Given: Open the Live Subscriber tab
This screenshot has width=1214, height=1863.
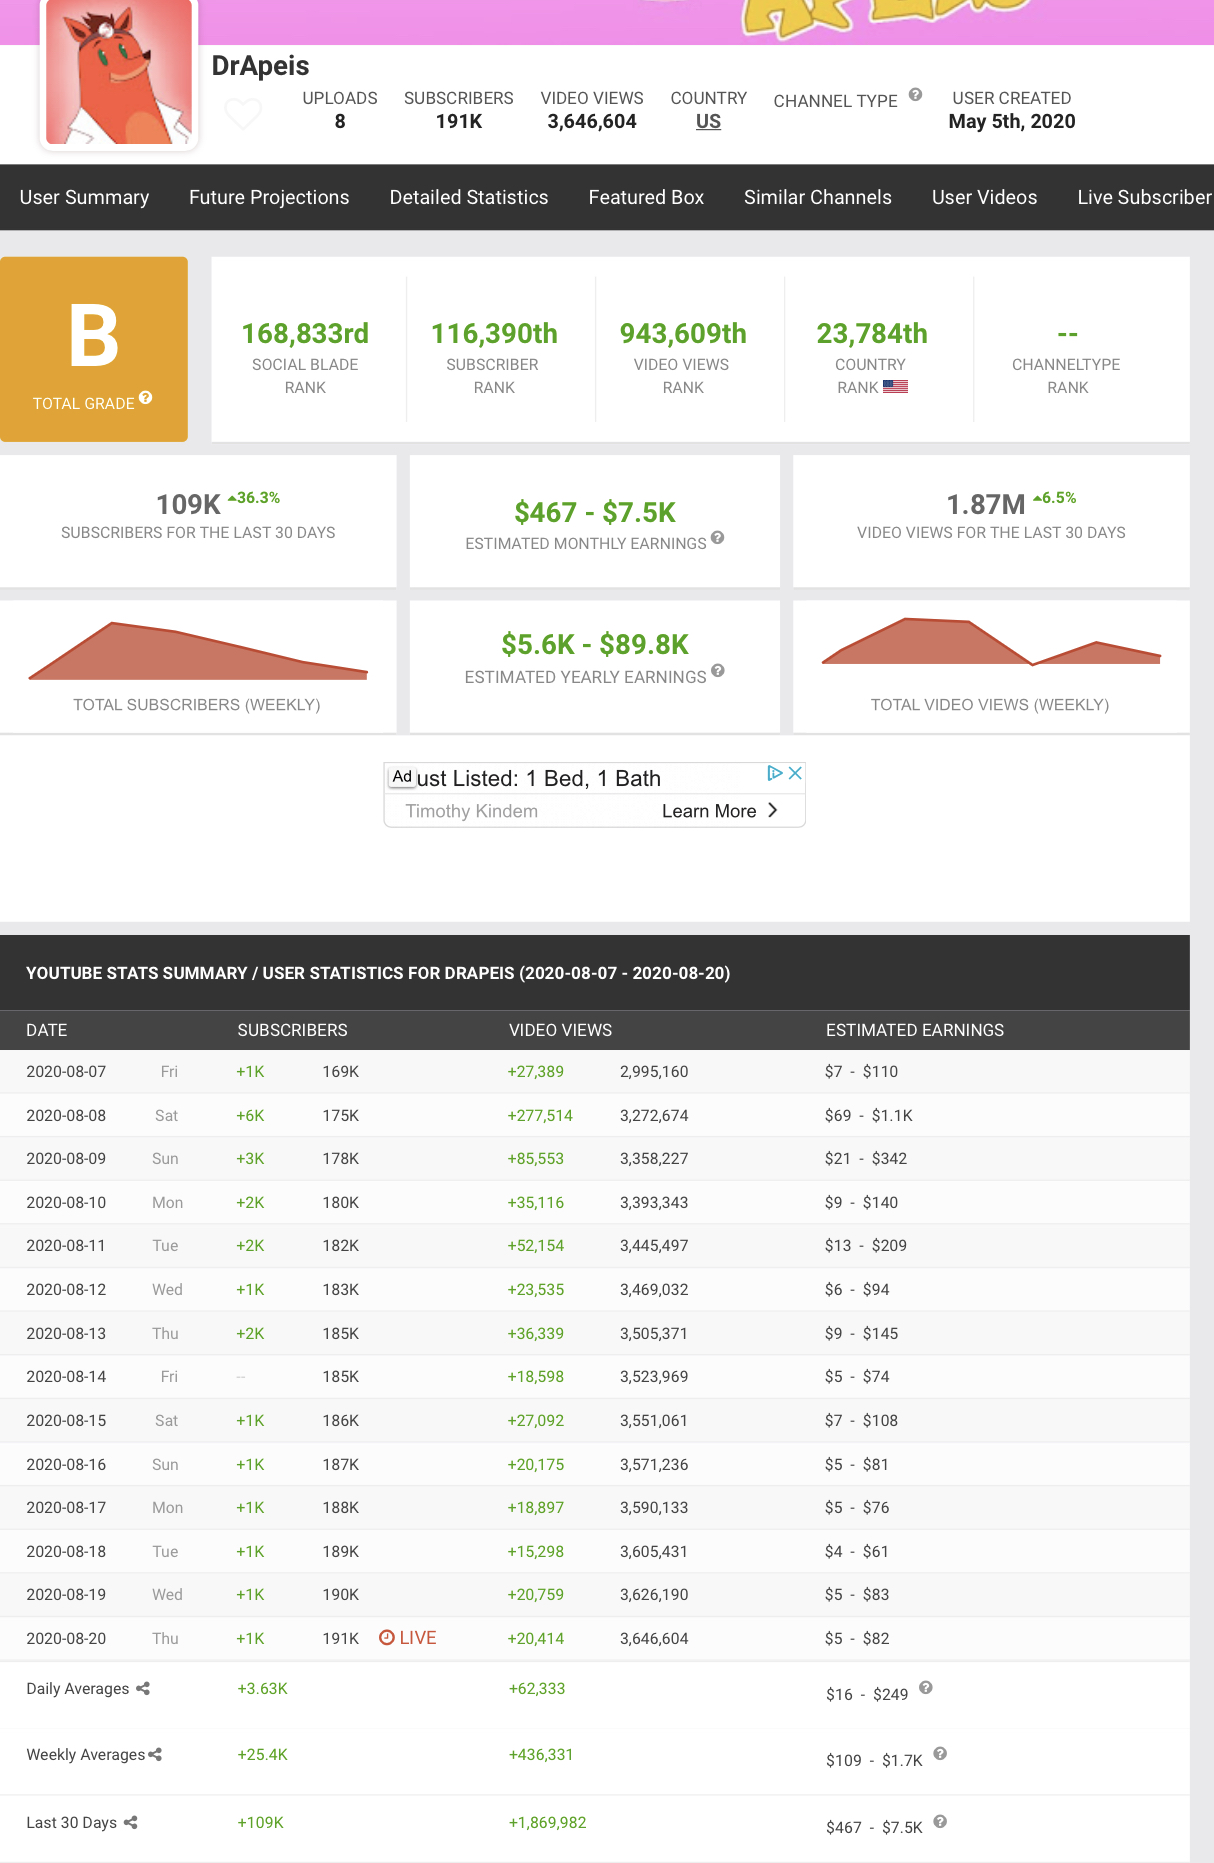Looking at the screenshot, I should pyautogui.click(x=1145, y=197).
